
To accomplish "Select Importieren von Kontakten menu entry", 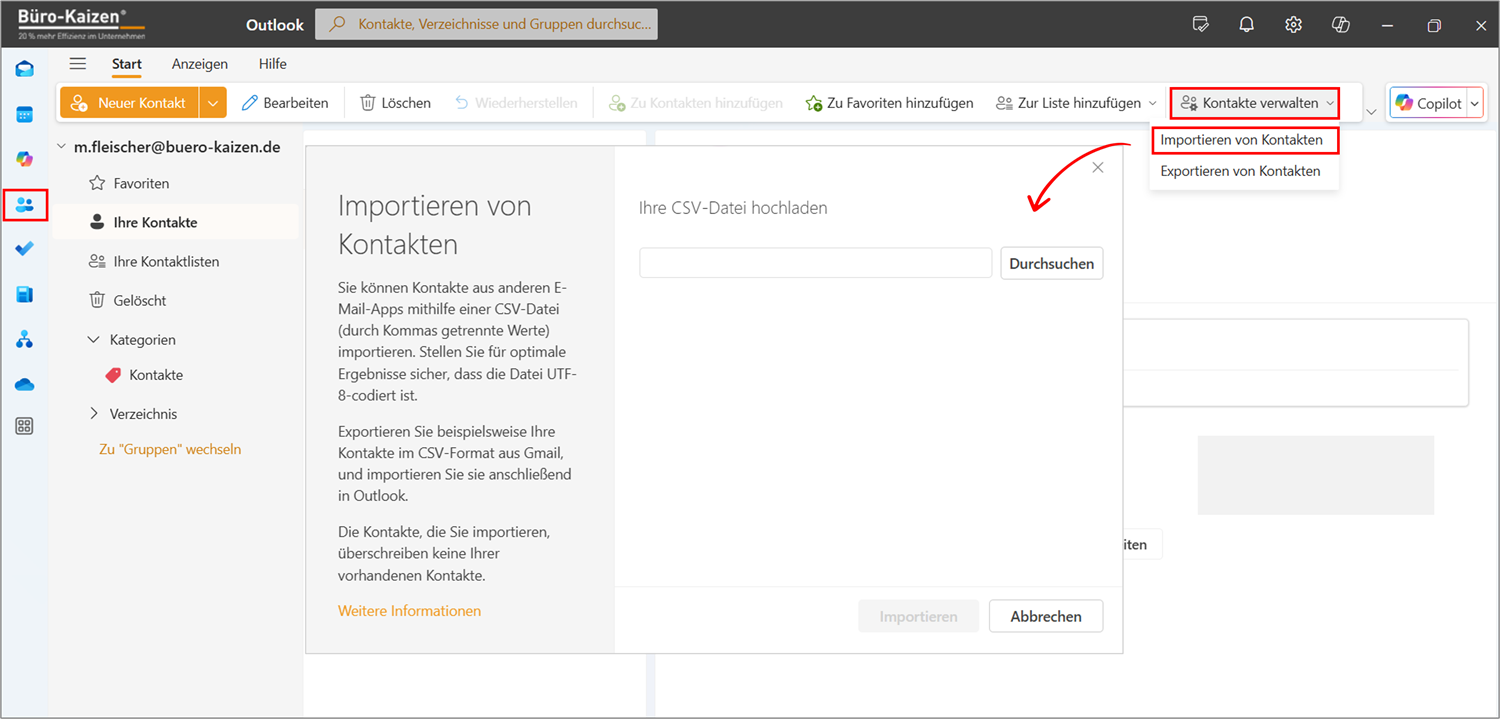I will pos(1243,140).
